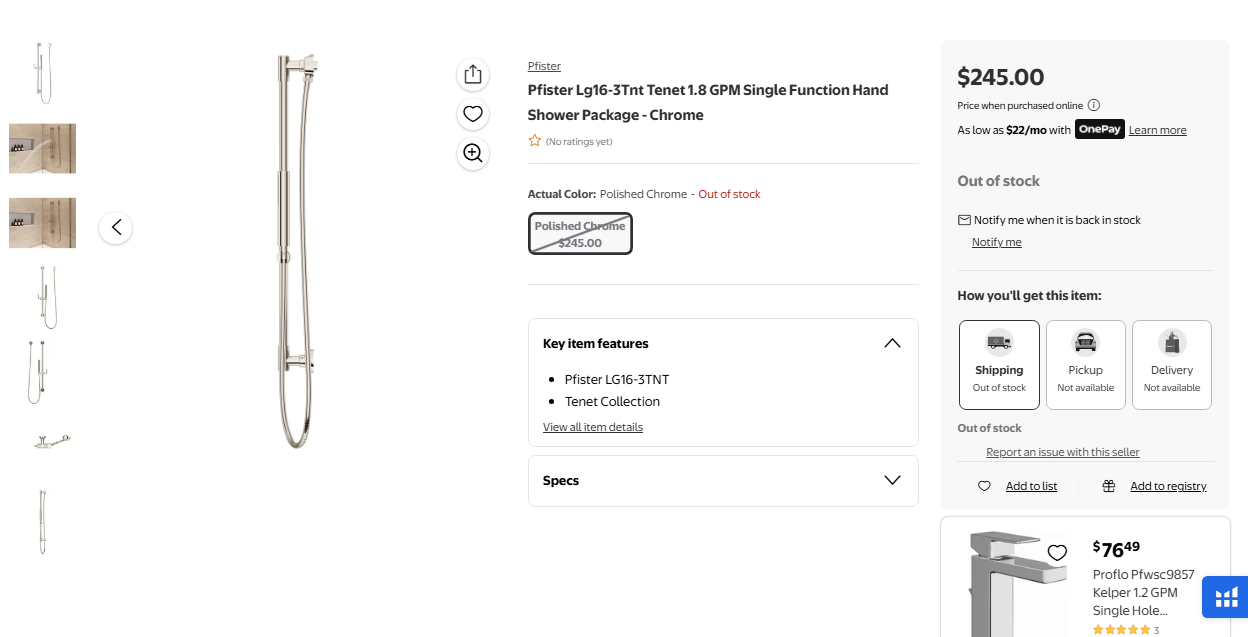
Task: Click the share icon beside product image
Action: [473, 75]
